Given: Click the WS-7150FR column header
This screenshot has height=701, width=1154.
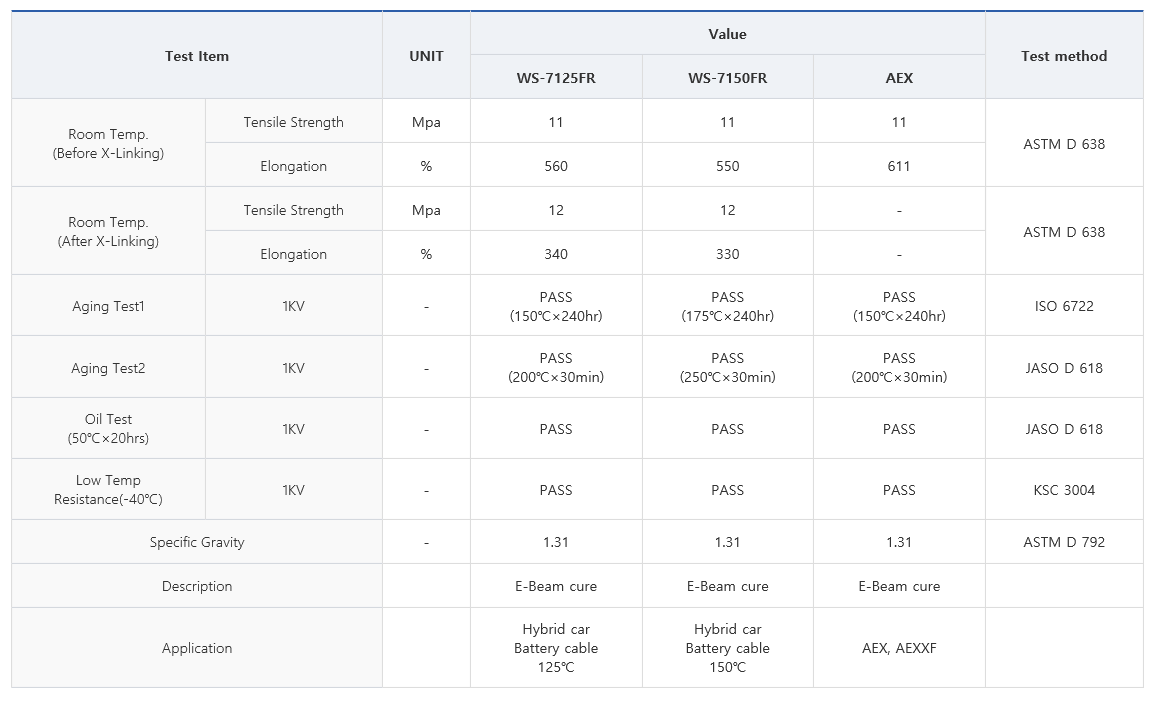Looking at the screenshot, I should (727, 77).
